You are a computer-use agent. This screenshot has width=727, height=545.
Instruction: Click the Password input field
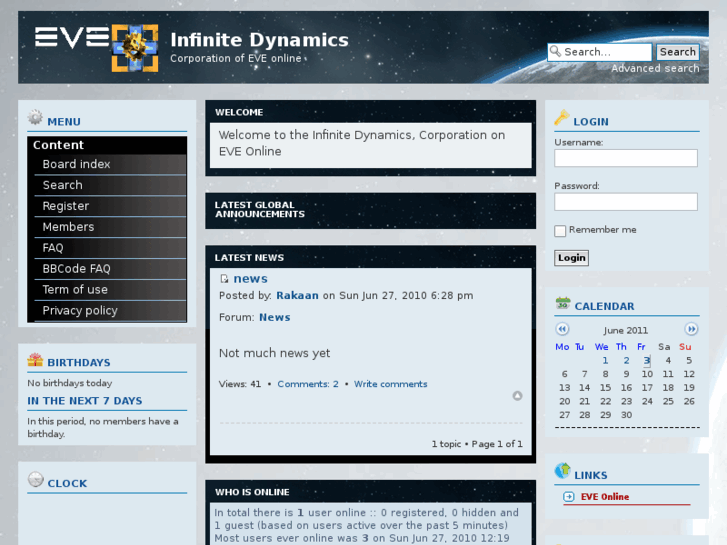tap(625, 202)
